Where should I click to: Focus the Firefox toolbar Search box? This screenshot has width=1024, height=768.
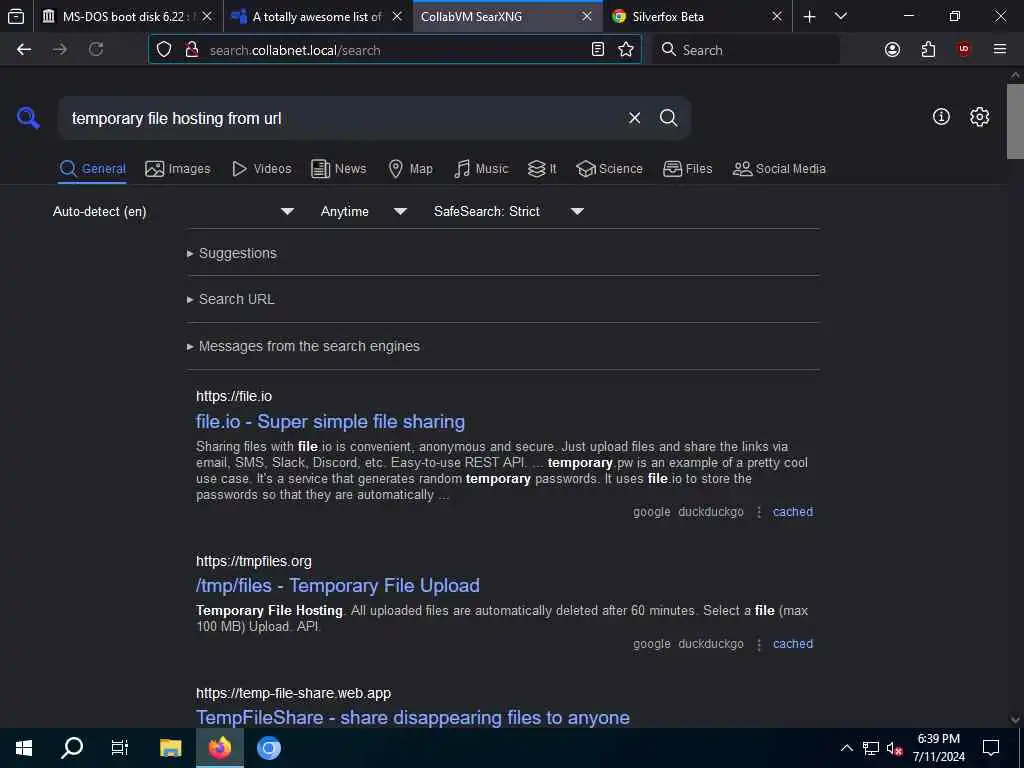coord(746,50)
